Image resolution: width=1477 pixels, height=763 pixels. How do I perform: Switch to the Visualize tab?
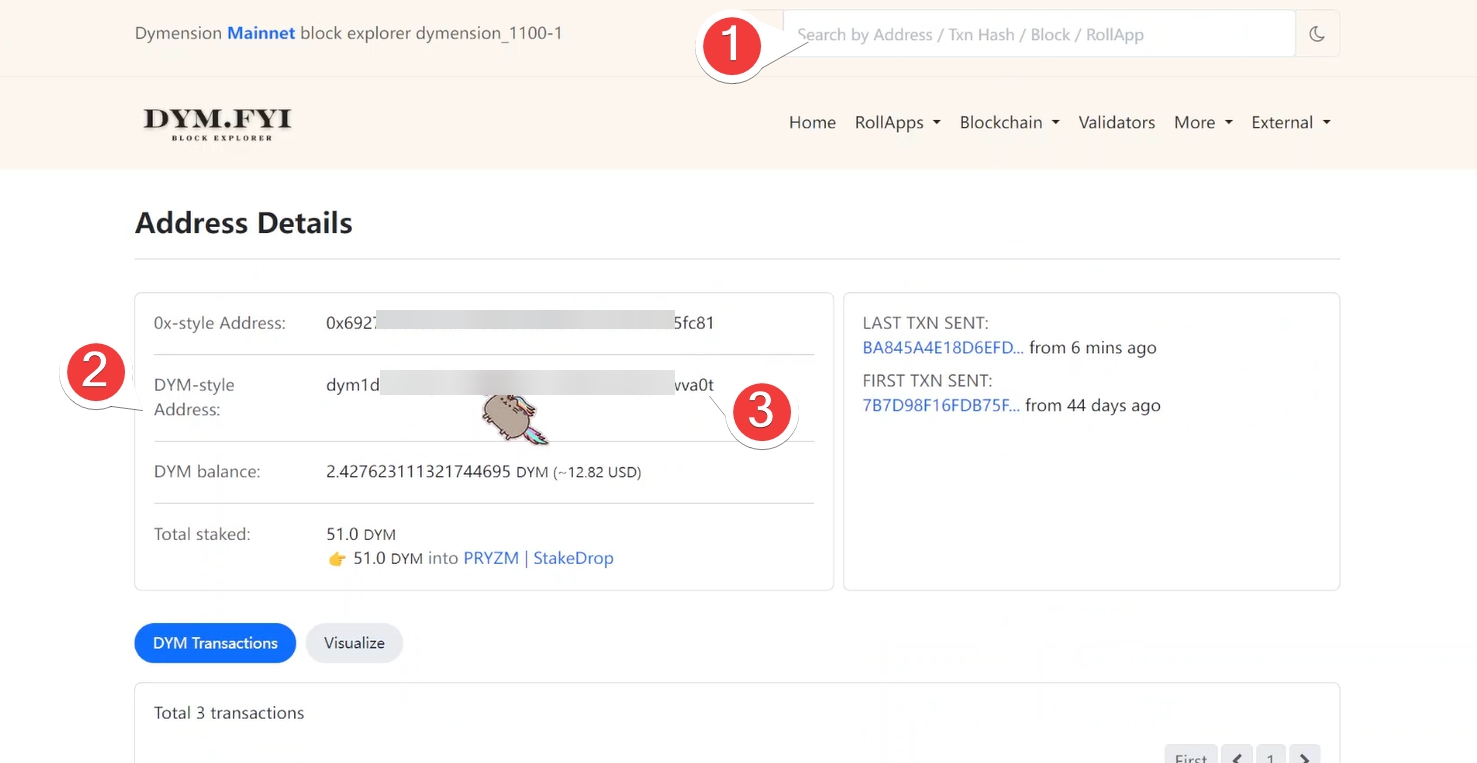pos(354,643)
